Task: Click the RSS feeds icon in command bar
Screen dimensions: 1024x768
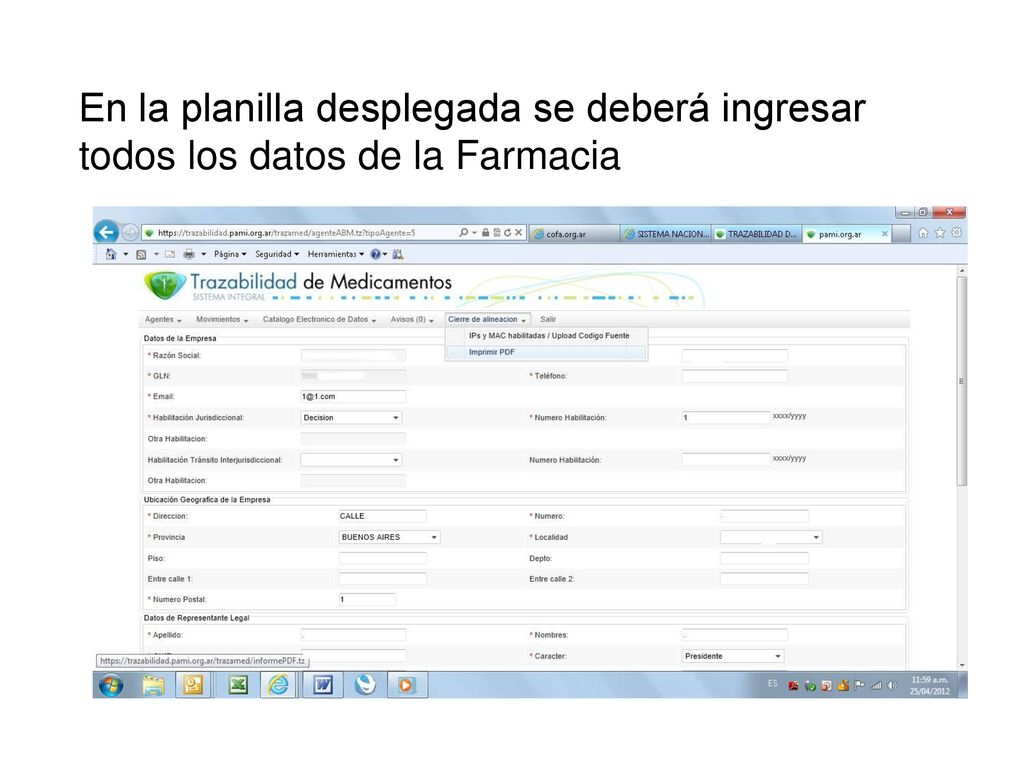Action: pos(141,254)
